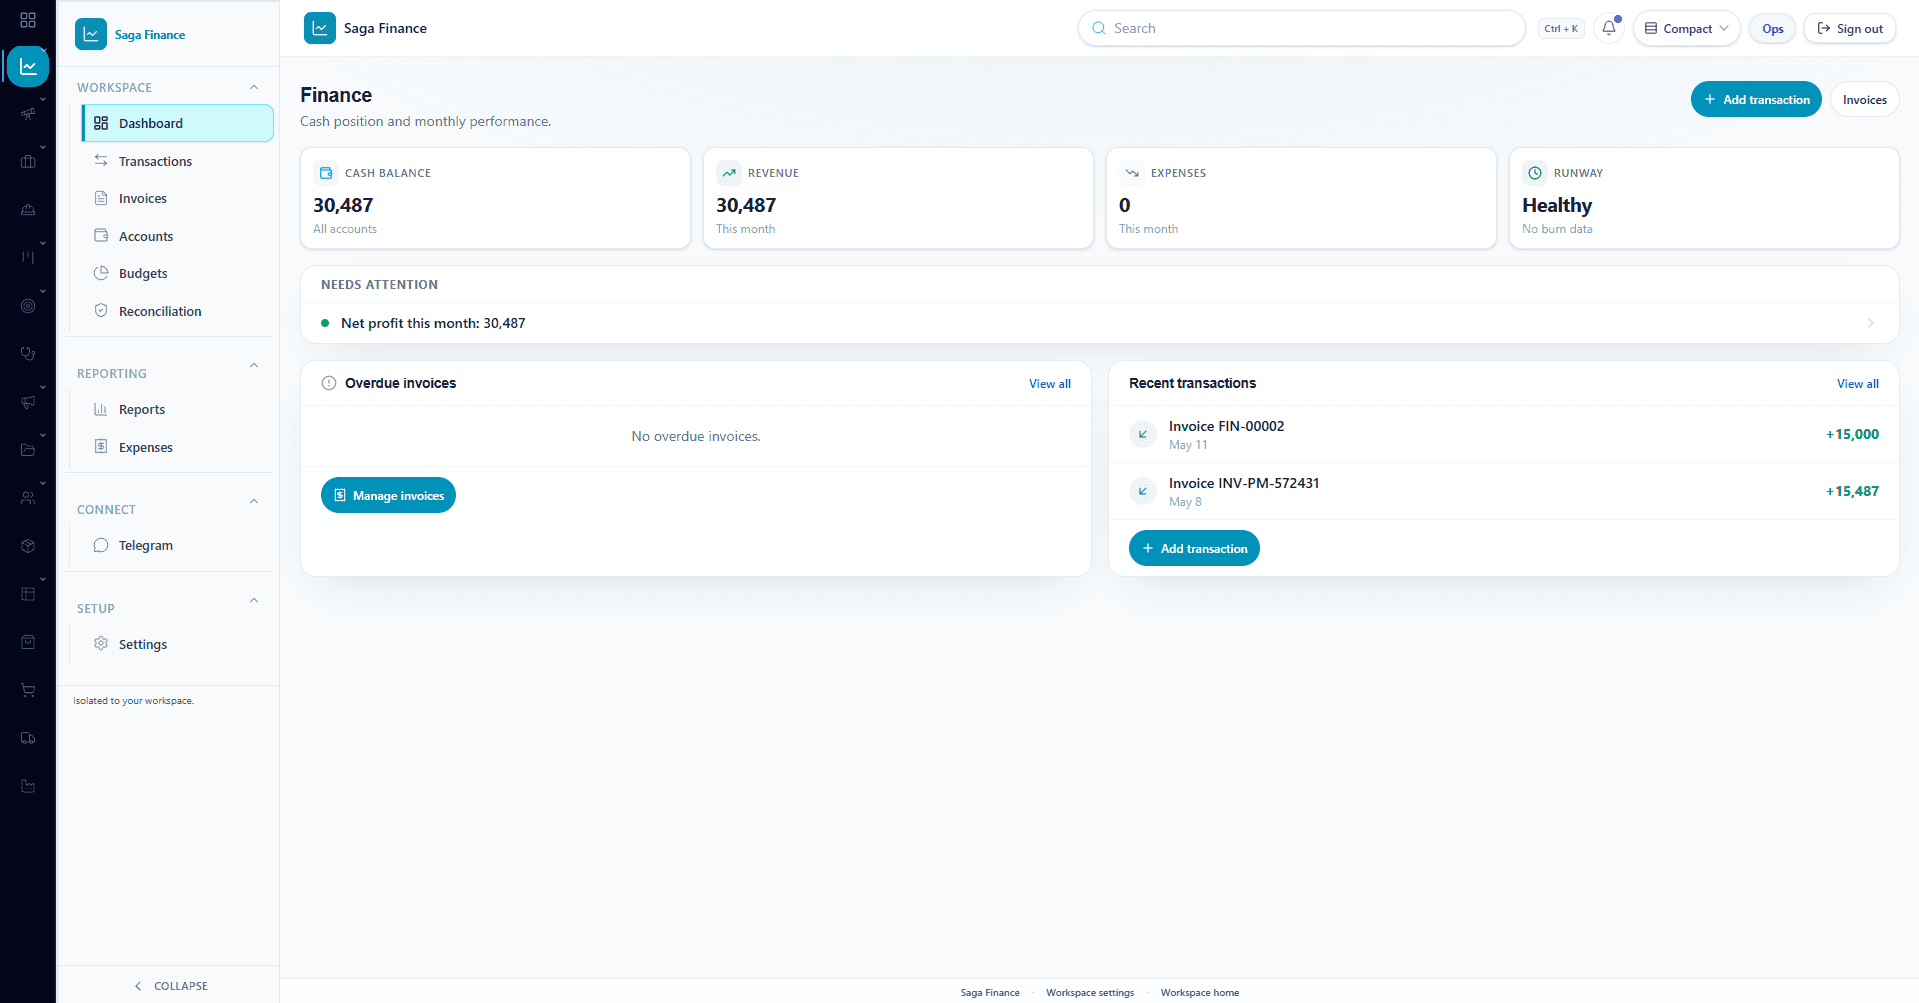Expand the Net profit attention row chevron

(x=1870, y=323)
